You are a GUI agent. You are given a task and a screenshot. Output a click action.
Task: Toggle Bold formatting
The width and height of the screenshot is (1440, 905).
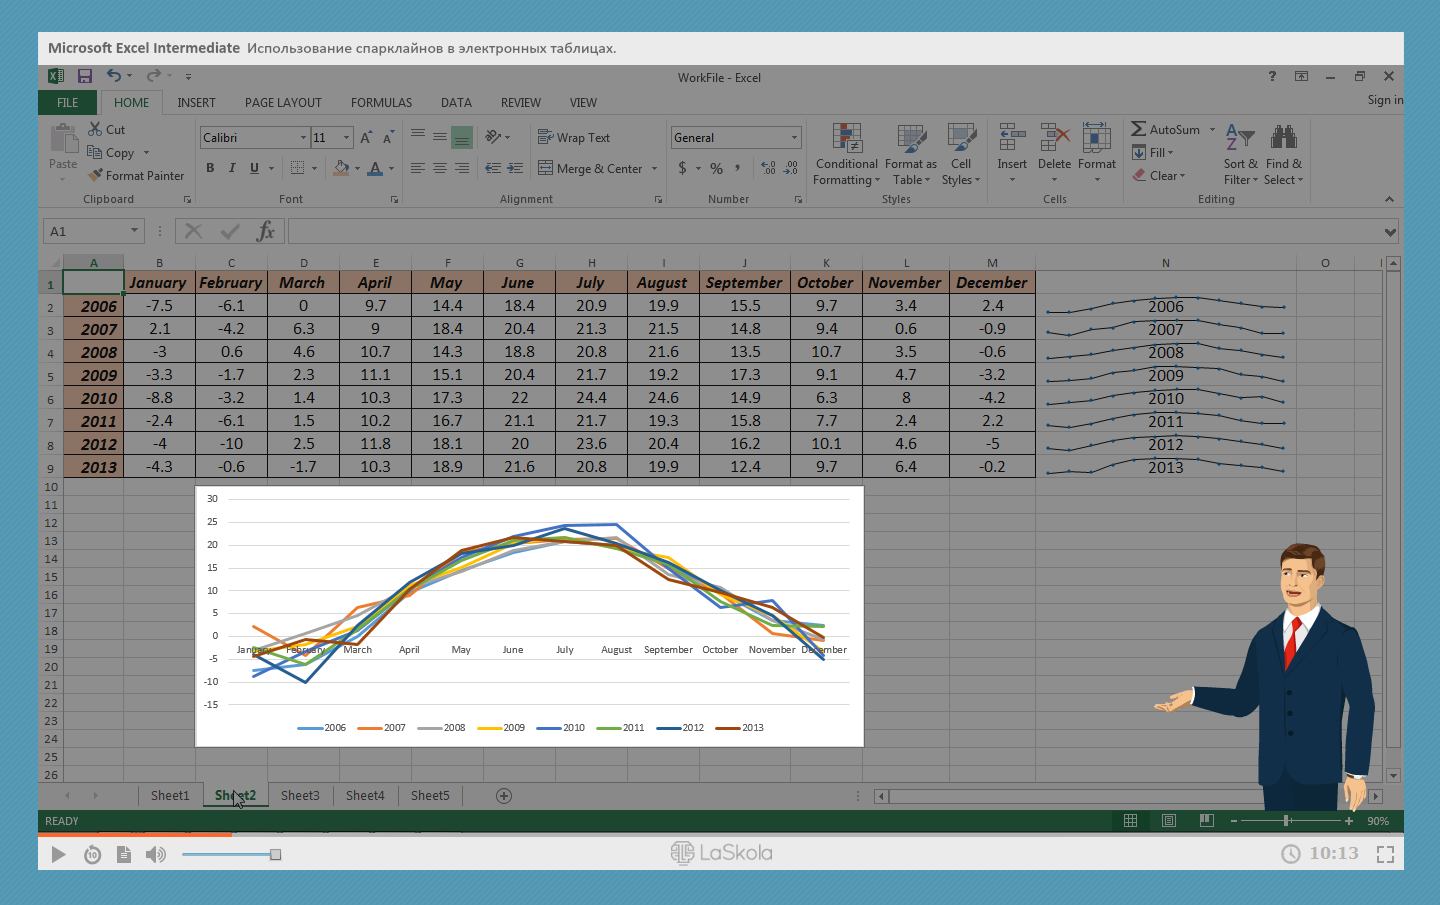click(x=210, y=168)
